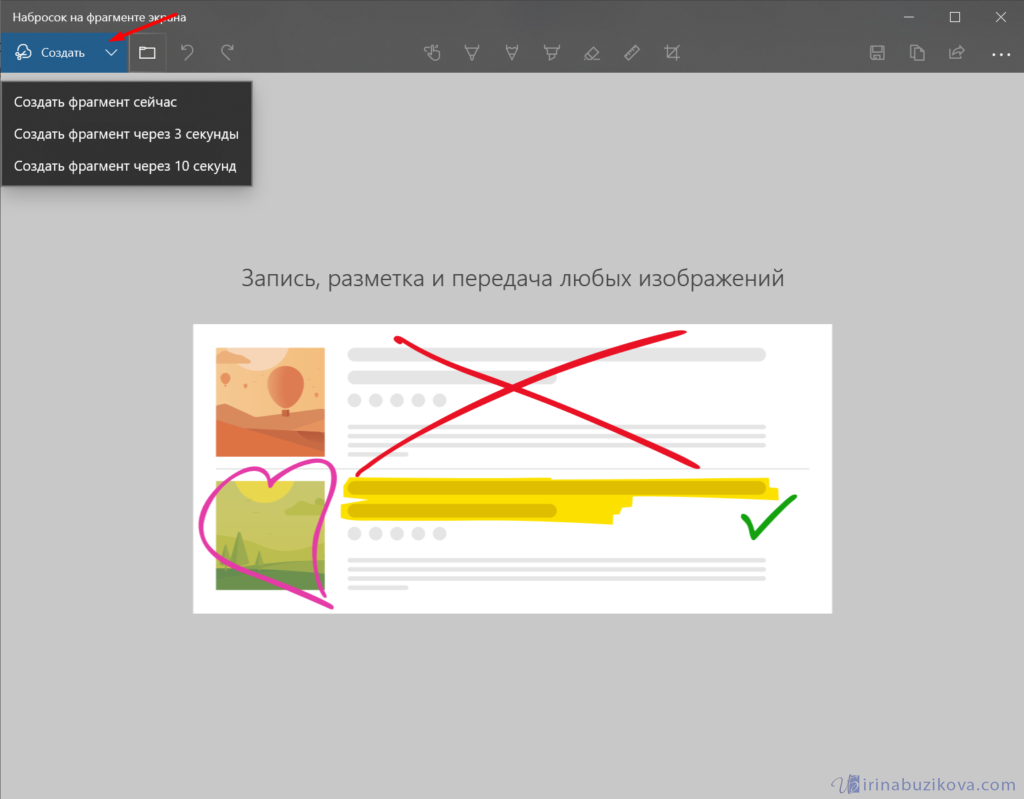
Task: Activate the crop image tool
Action: point(672,52)
